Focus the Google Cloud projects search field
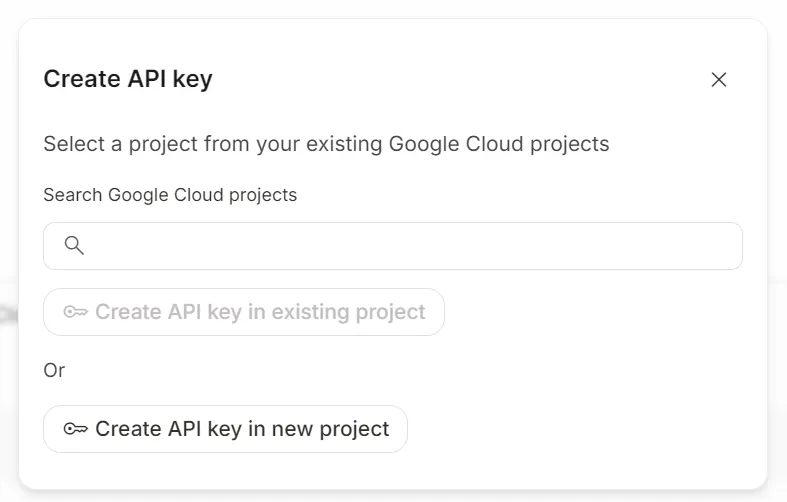Viewport: 787px width, 502px height. pyautogui.click(x=400, y=246)
